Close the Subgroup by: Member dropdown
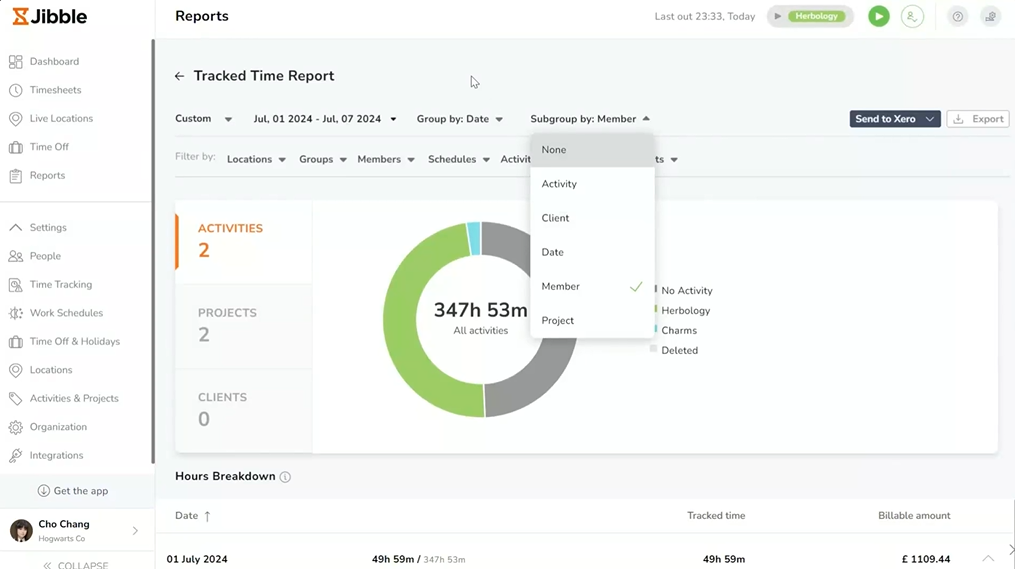Image resolution: width=1015 pixels, height=569 pixels. [590, 119]
